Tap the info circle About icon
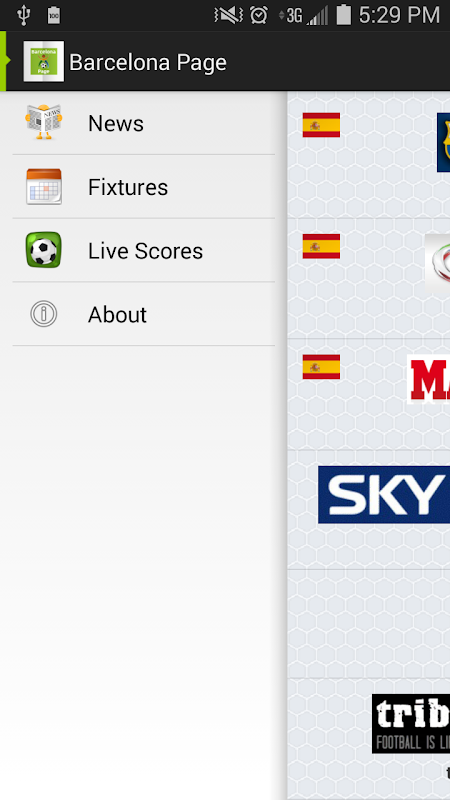The width and height of the screenshot is (450, 800). click(44, 314)
